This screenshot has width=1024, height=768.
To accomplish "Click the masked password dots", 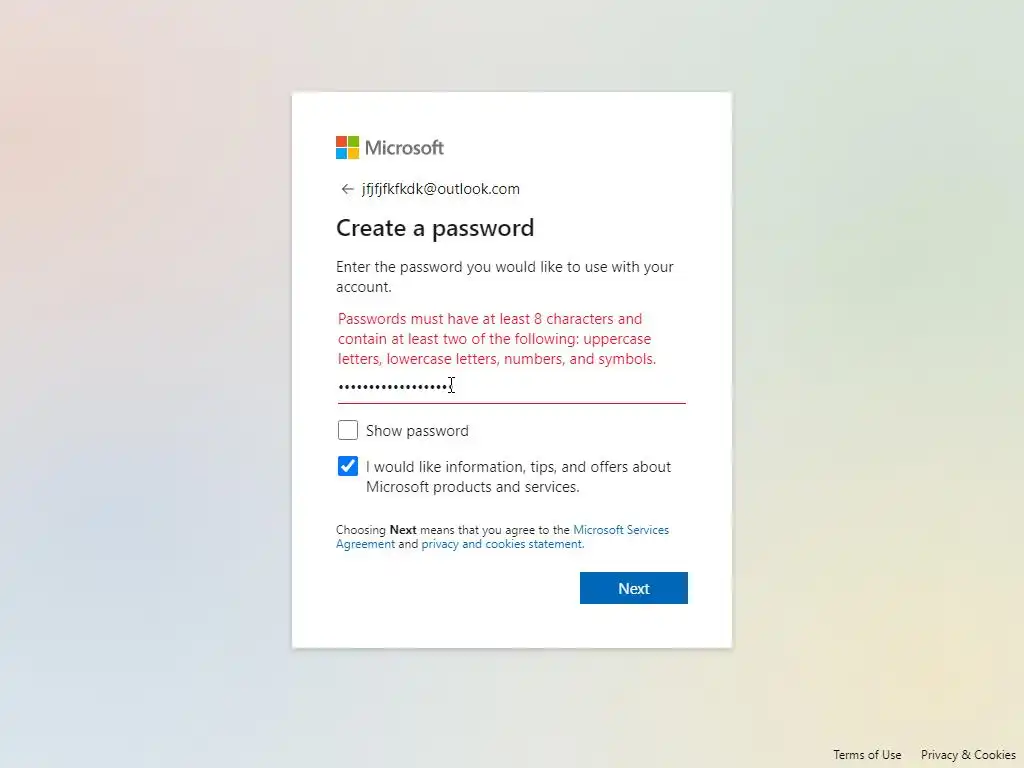I will (394, 387).
